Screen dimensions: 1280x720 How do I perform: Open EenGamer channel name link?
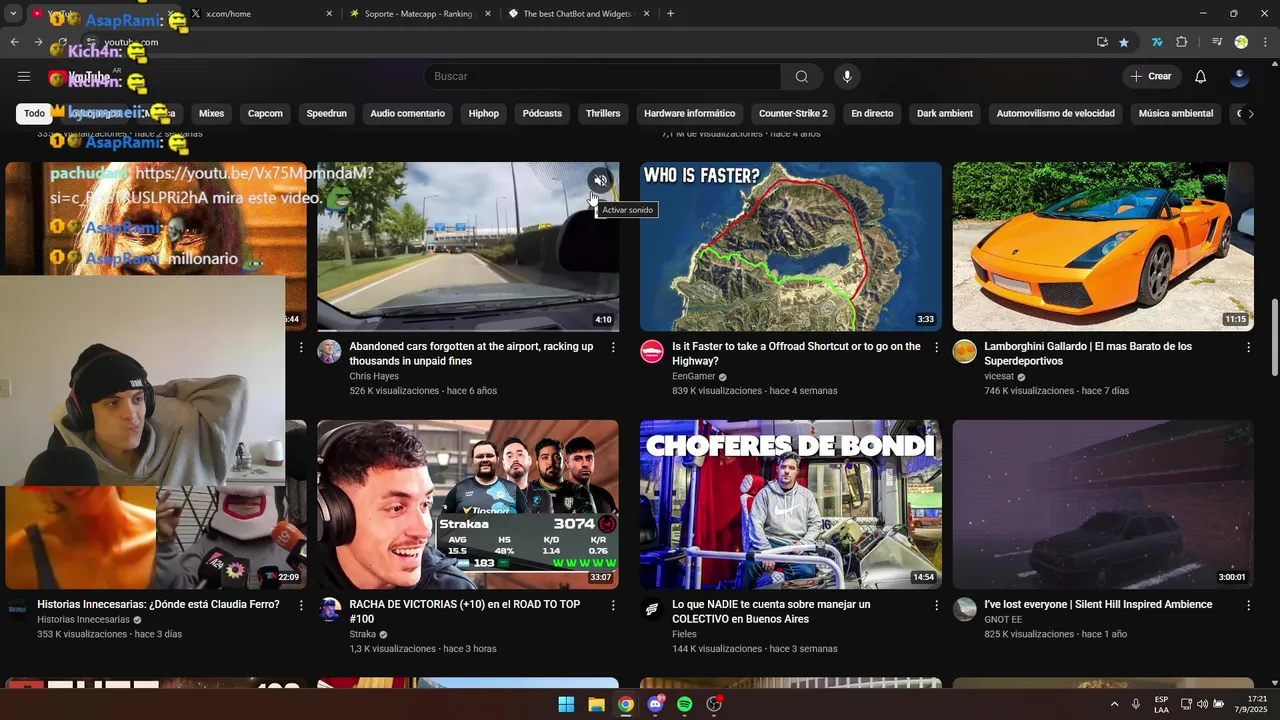point(694,376)
